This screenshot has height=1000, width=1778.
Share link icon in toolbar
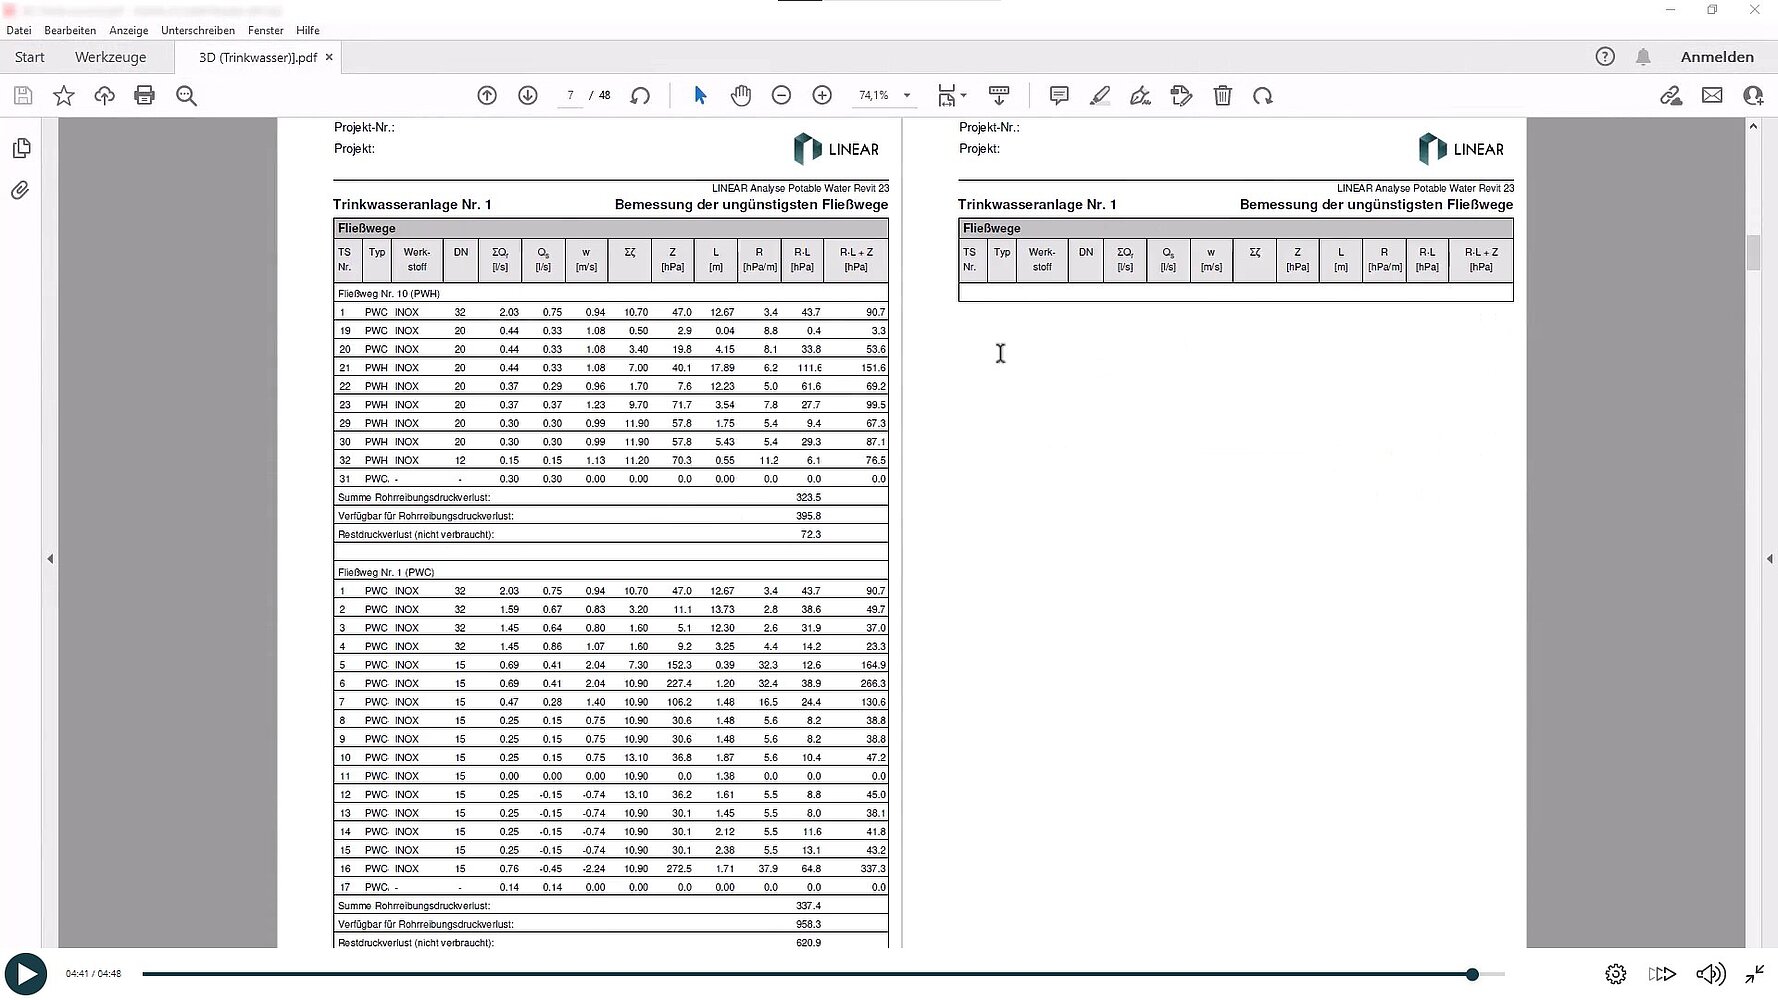click(1671, 96)
